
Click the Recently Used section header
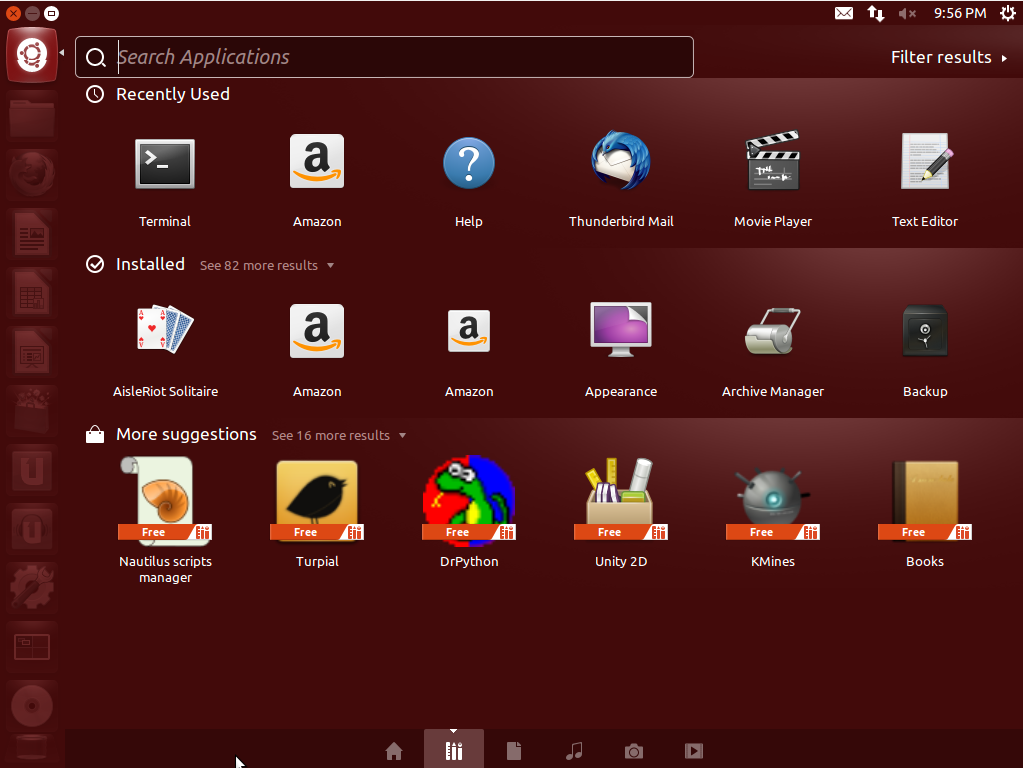[x=158, y=94]
